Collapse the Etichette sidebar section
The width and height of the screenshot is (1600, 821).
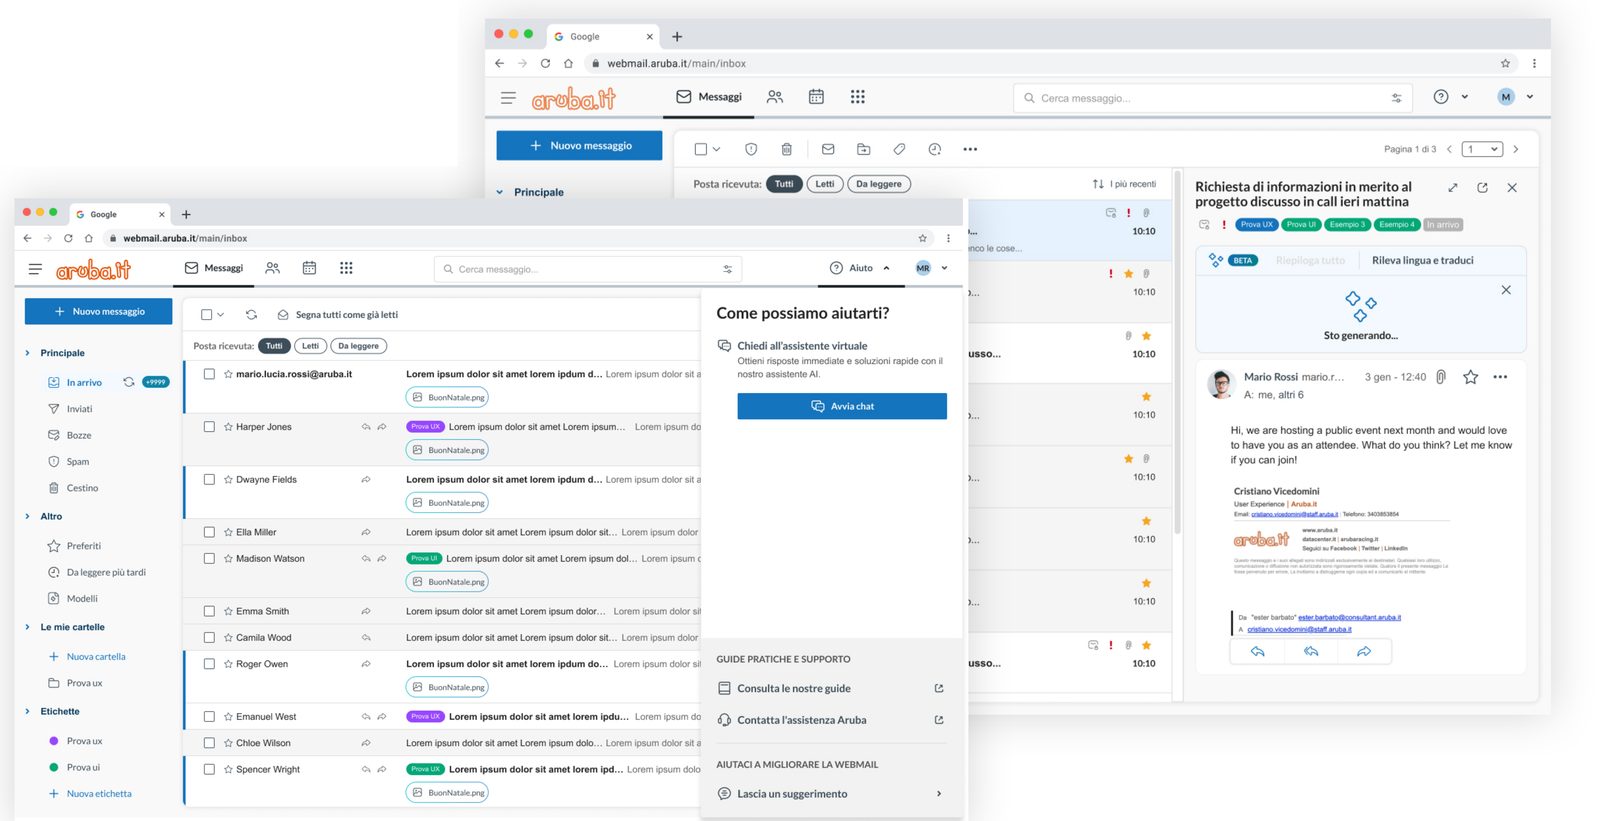tap(27, 712)
